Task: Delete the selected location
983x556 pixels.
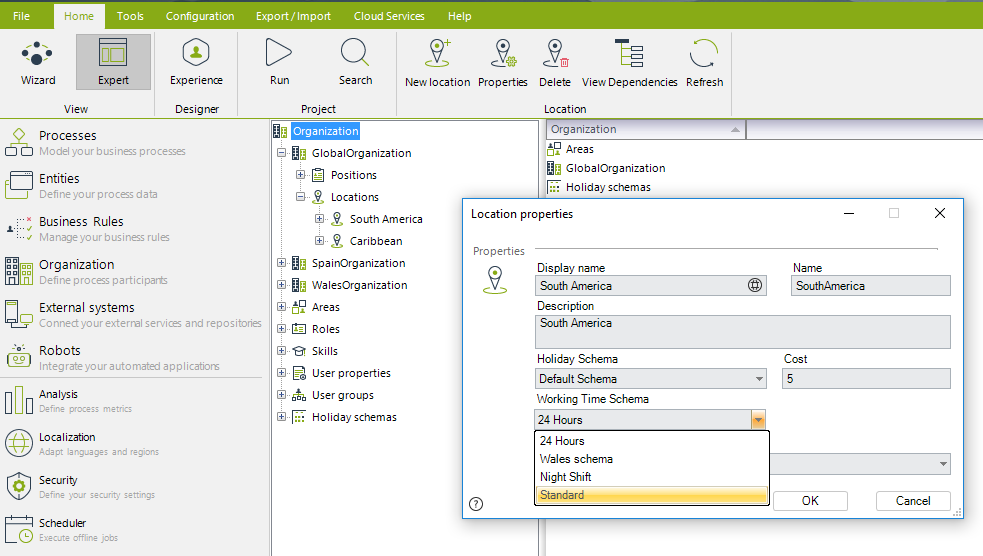Action: [x=555, y=63]
